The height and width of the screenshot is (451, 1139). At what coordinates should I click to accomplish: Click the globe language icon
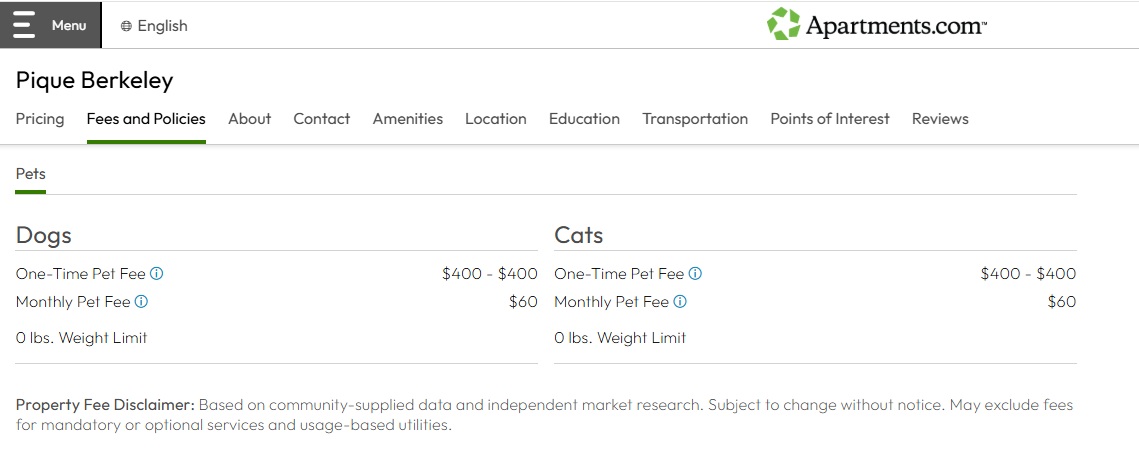click(x=126, y=26)
